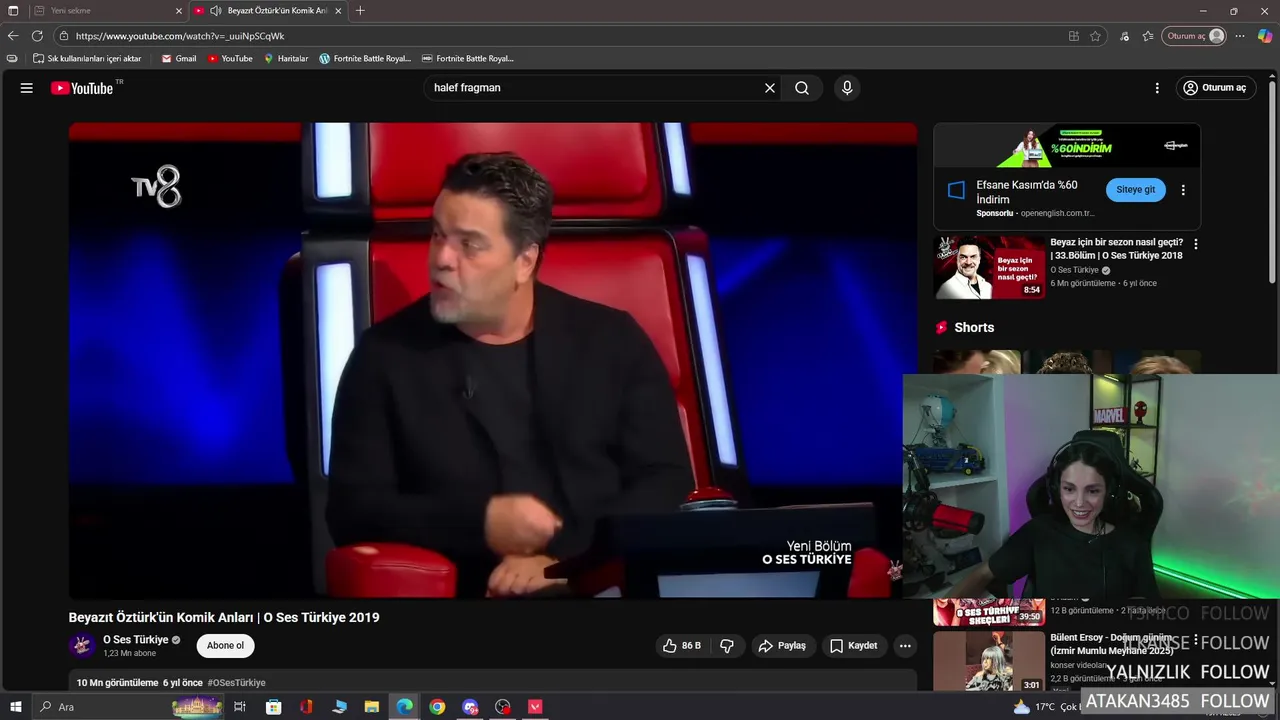
Task: Open 'Beyaz için bir sezon nasıl geçti?' title
Action: point(1116,249)
